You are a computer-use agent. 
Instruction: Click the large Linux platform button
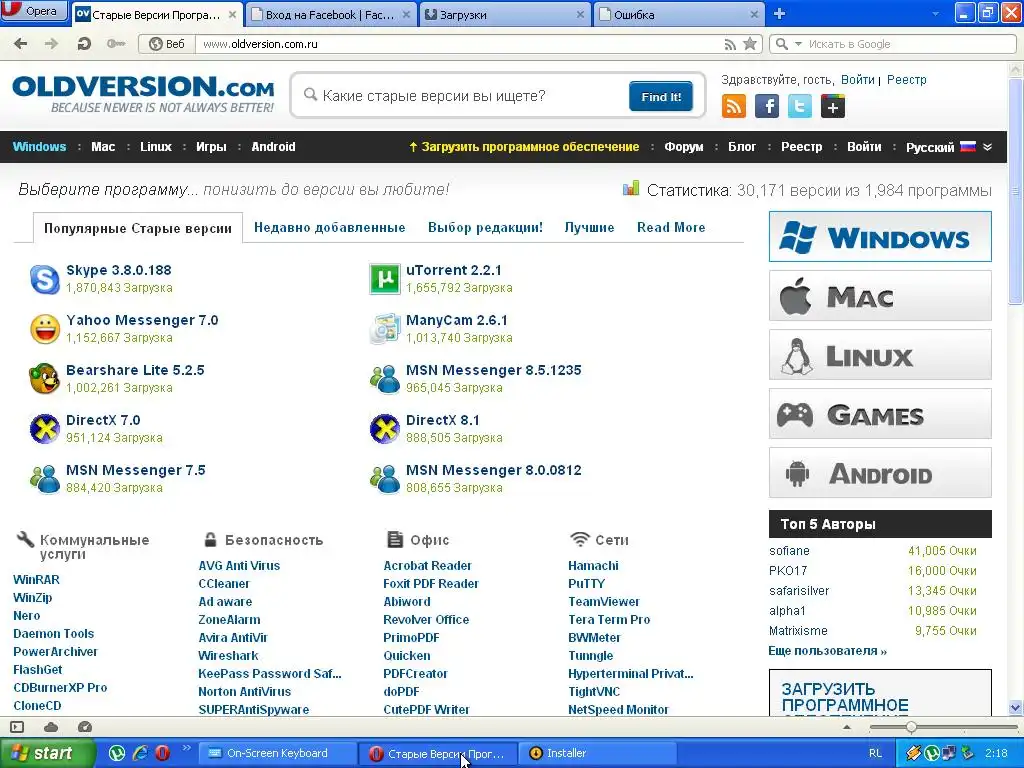coord(880,355)
